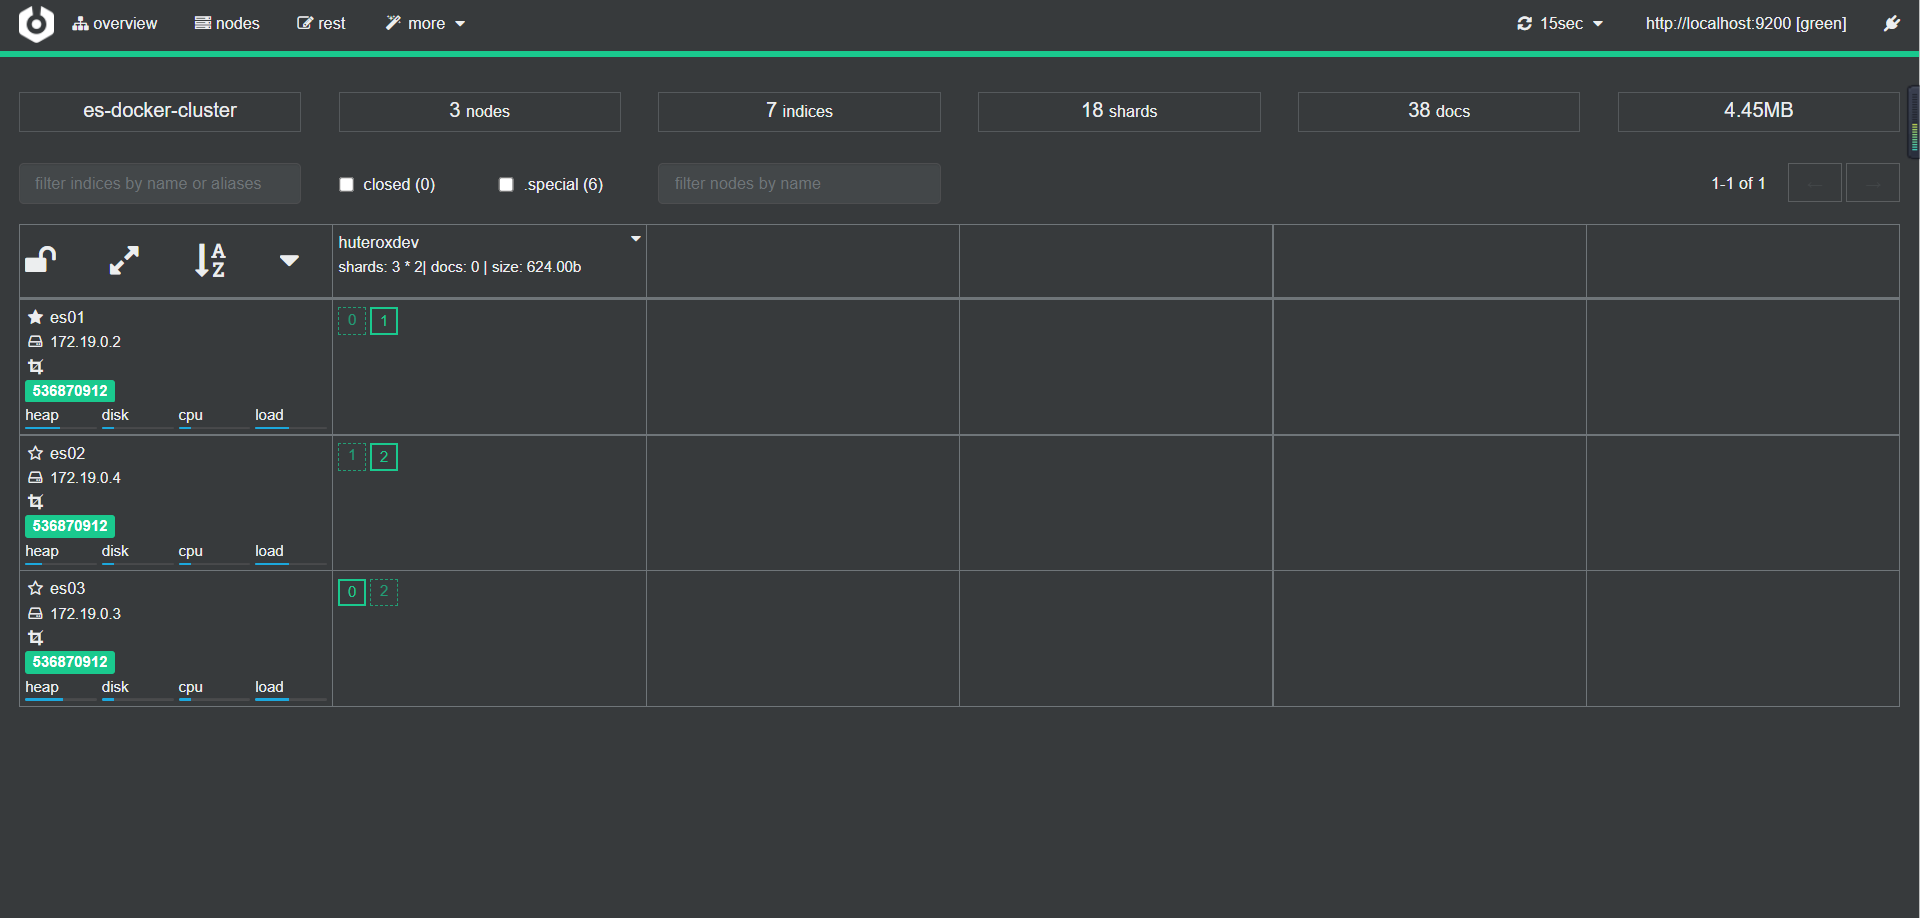Click the 536870912 badge for es02

click(x=70, y=526)
